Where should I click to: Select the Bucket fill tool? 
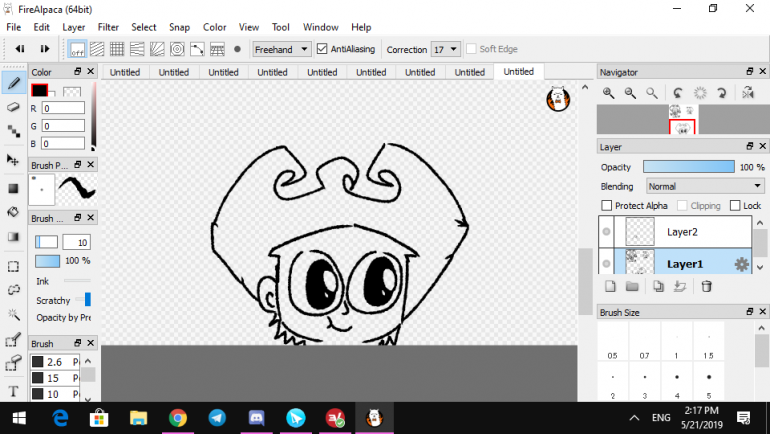[14, 212]
